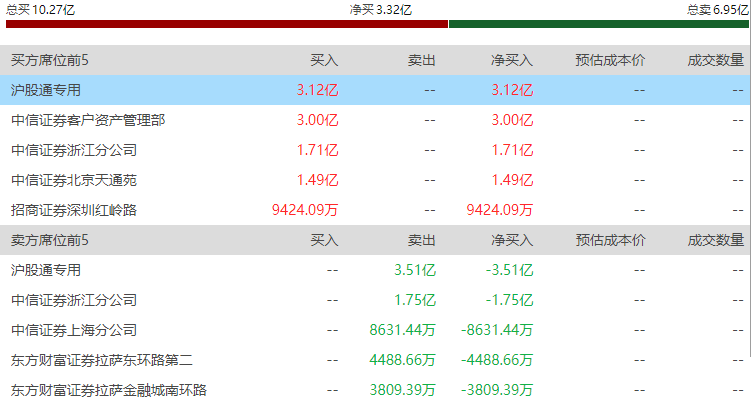Sort by 买入 in the 买方席位前5 header
Image resolution: width=751 pixels, height=399 pixels.
(x=324, y=60)
